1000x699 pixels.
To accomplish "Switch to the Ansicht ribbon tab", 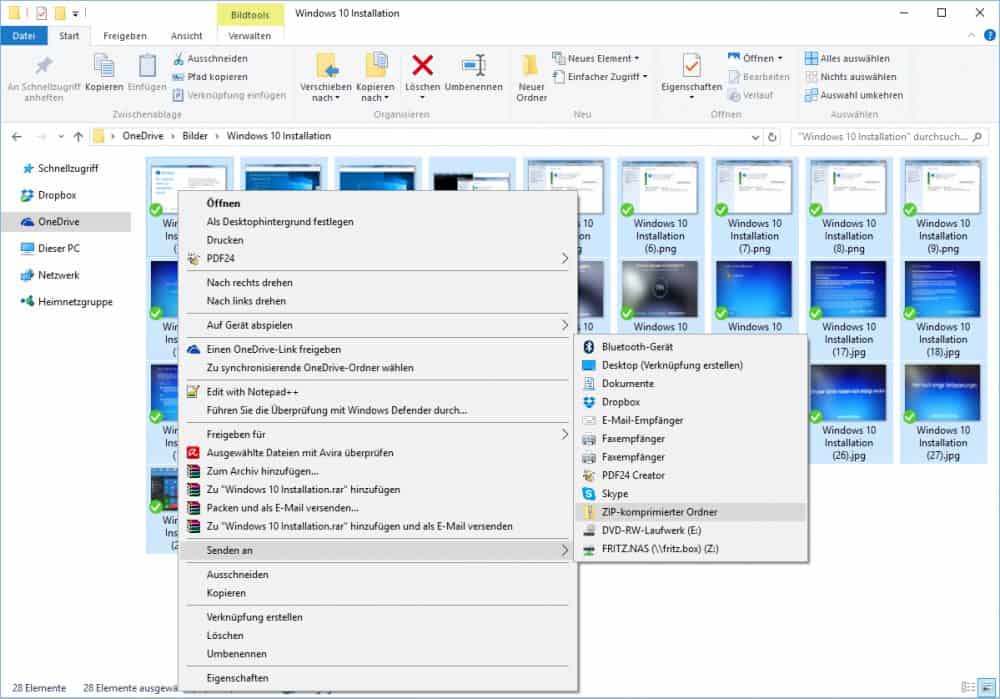I will point(186,36).
